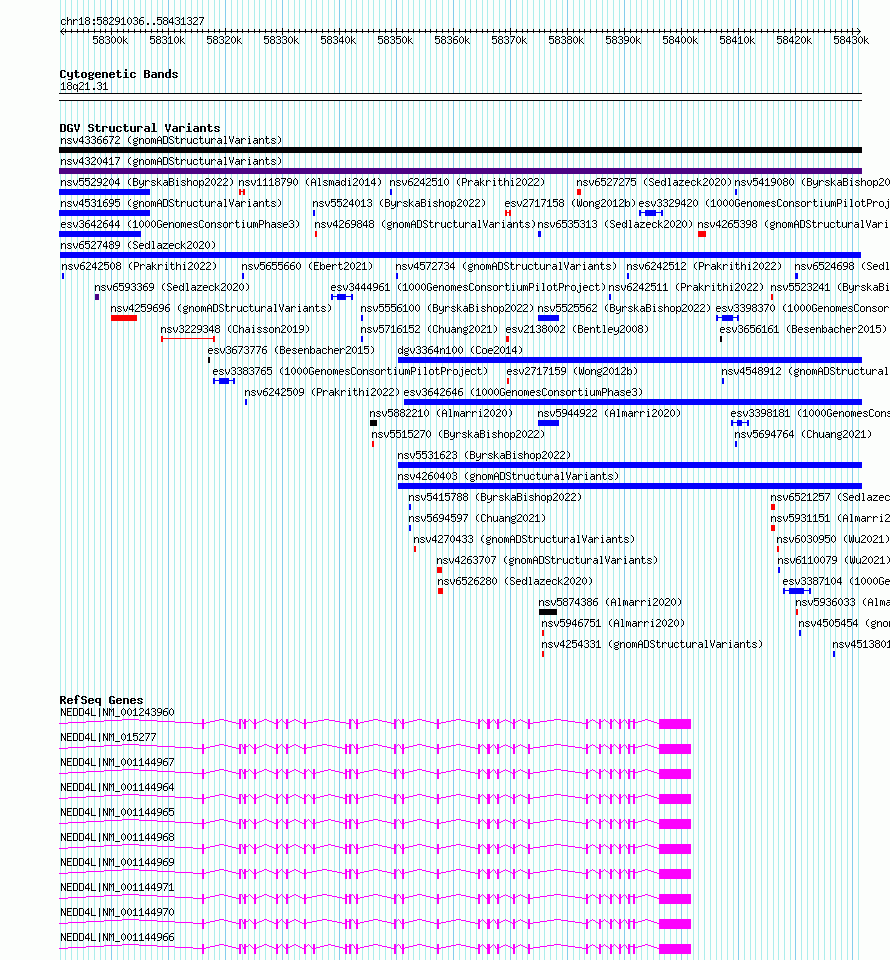Click the black nsv5882210 variant block
The image size is (890, 960).
(x=373, y=423)
